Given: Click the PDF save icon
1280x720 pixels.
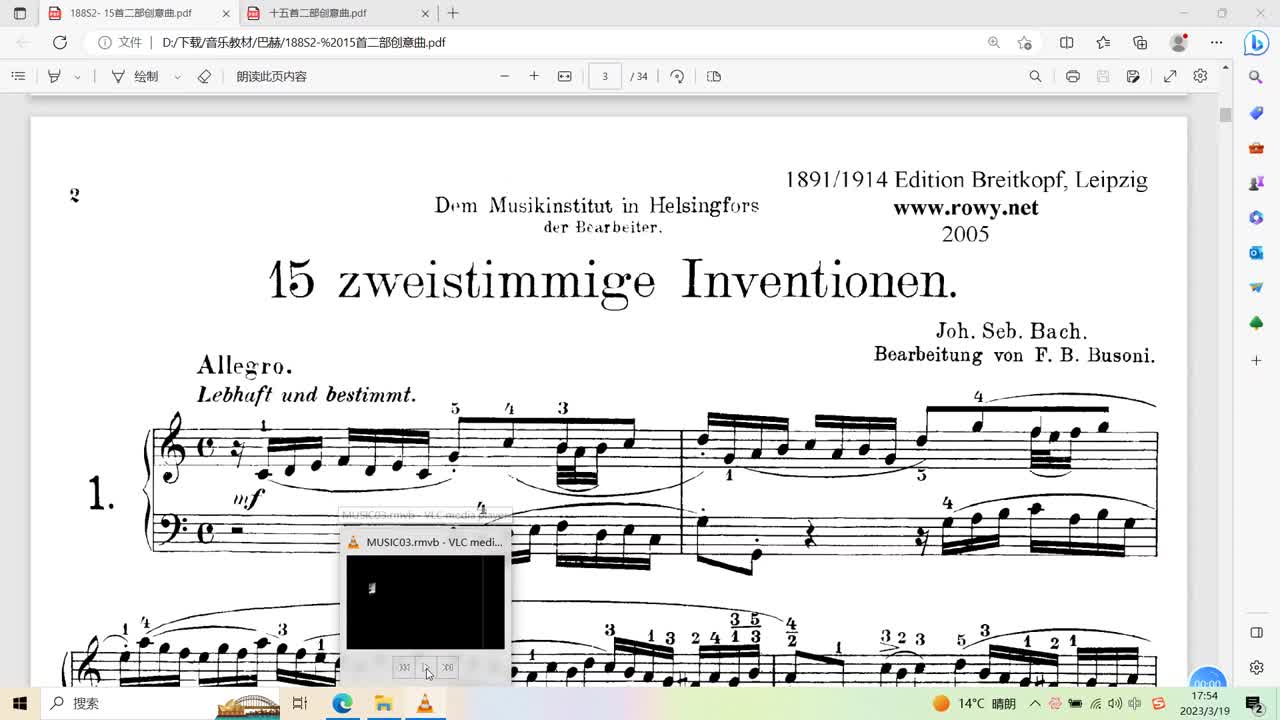Looking at the screenshot, I should 1103,76.
